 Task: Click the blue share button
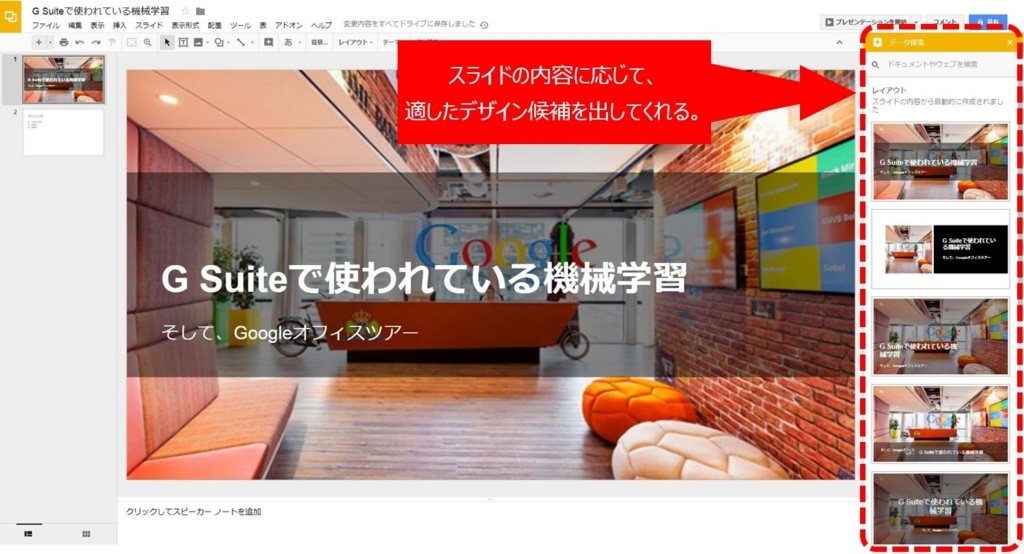pyautogui.click(x=988, y=22)
